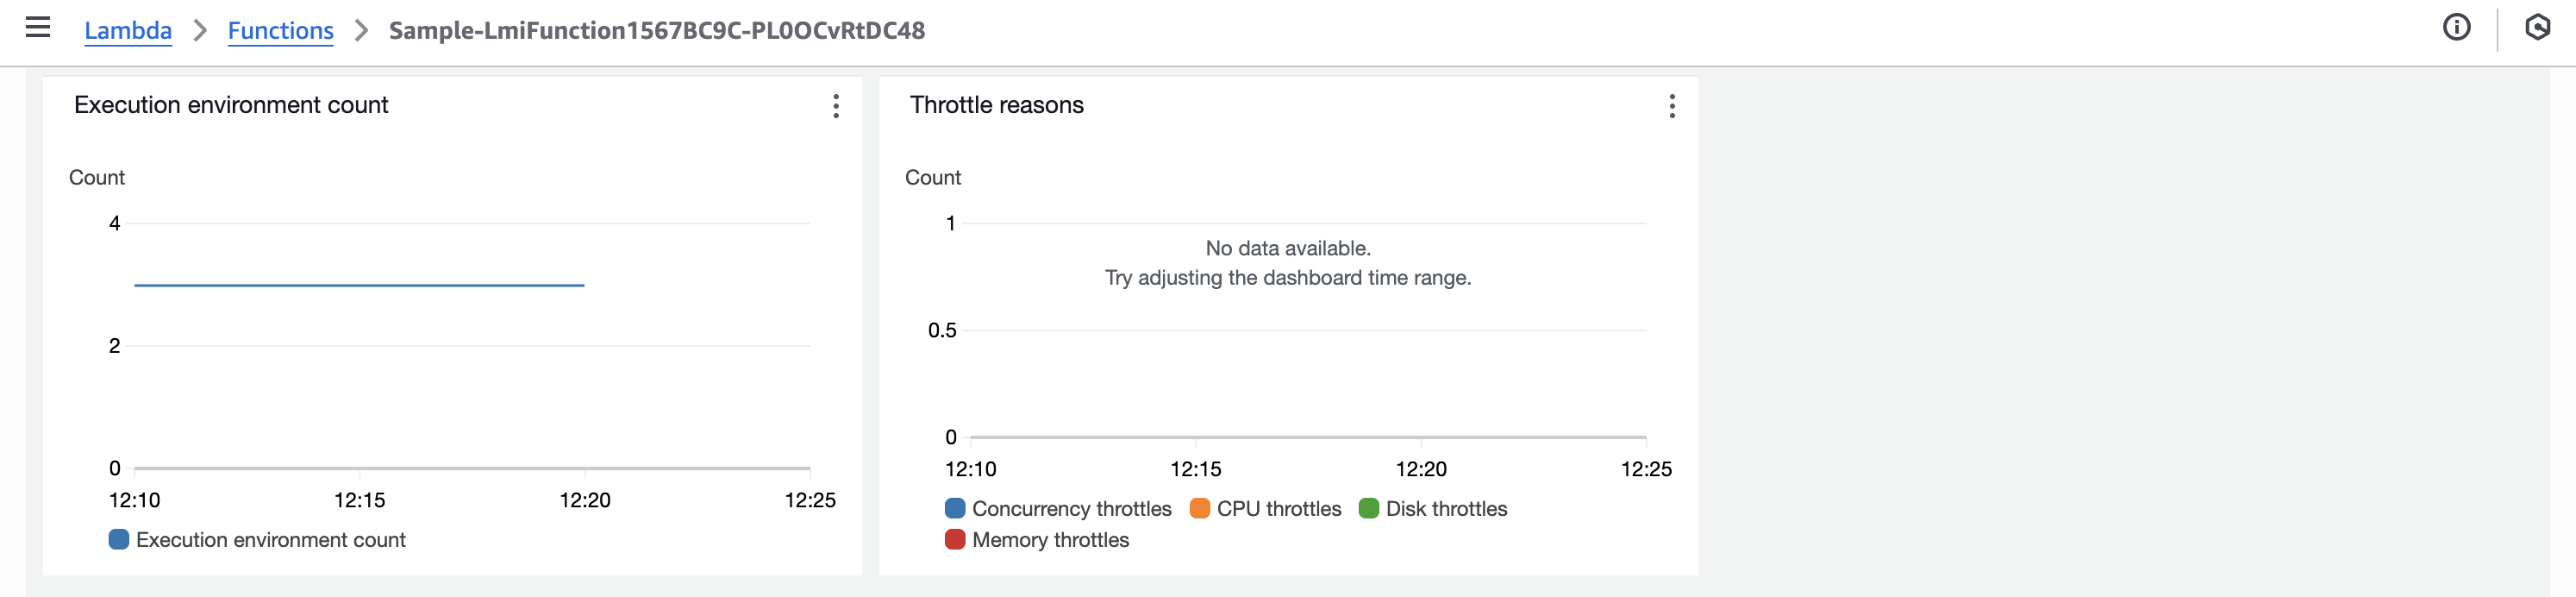Click the red Memory throttles swatch

tap(955, 540)
